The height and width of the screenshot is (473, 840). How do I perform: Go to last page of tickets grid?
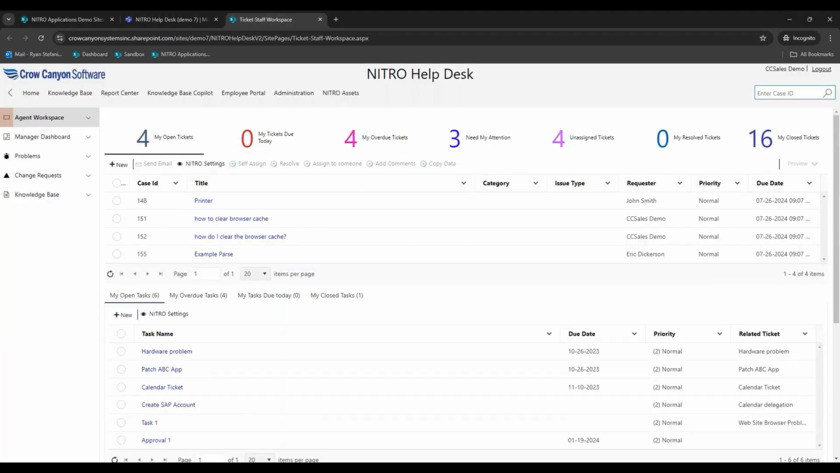click(x=161, y=274)
